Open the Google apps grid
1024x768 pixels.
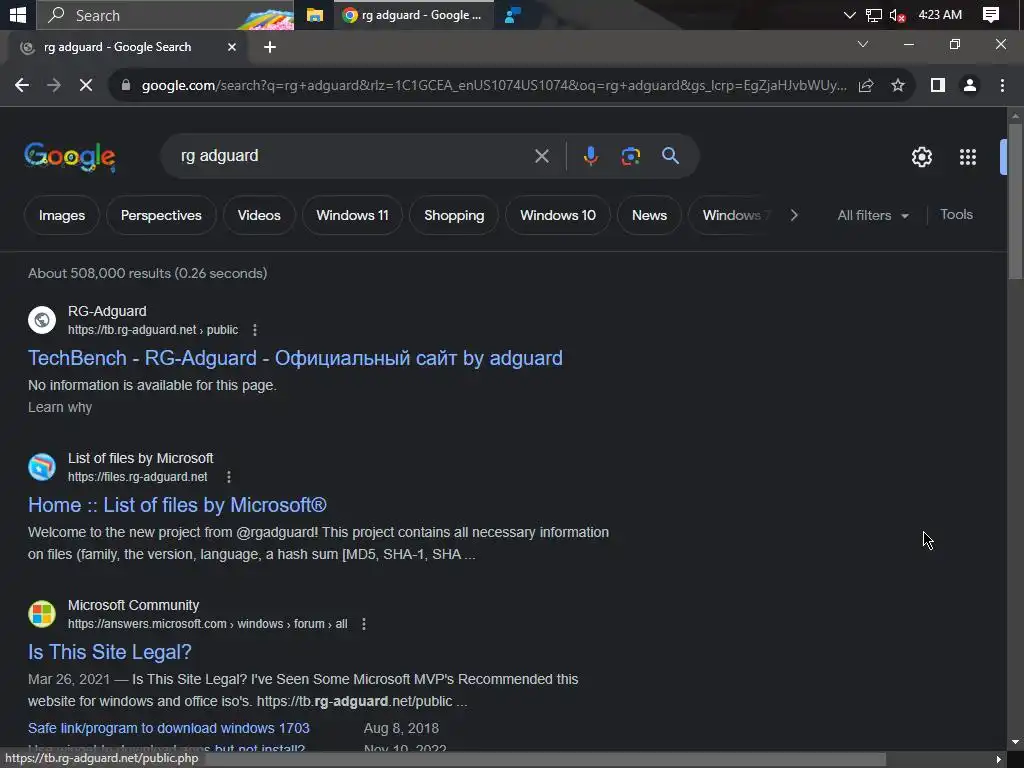pyautogui.click(x=967, y=157)
